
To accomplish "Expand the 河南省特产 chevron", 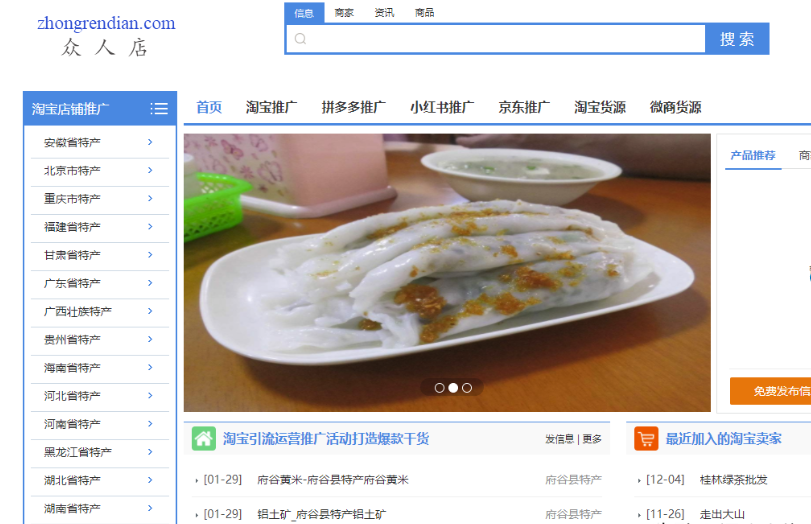I will (150, 424).
